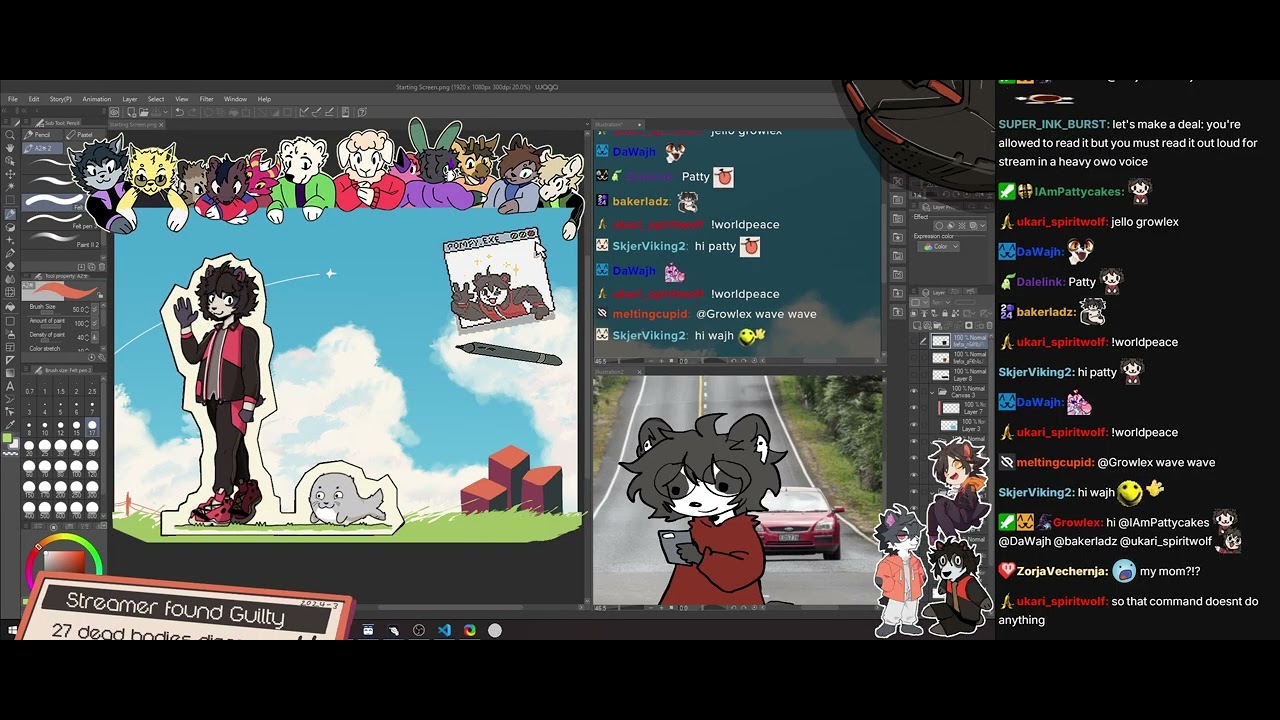Open the Windows Start menu

[x=13, y=630]
